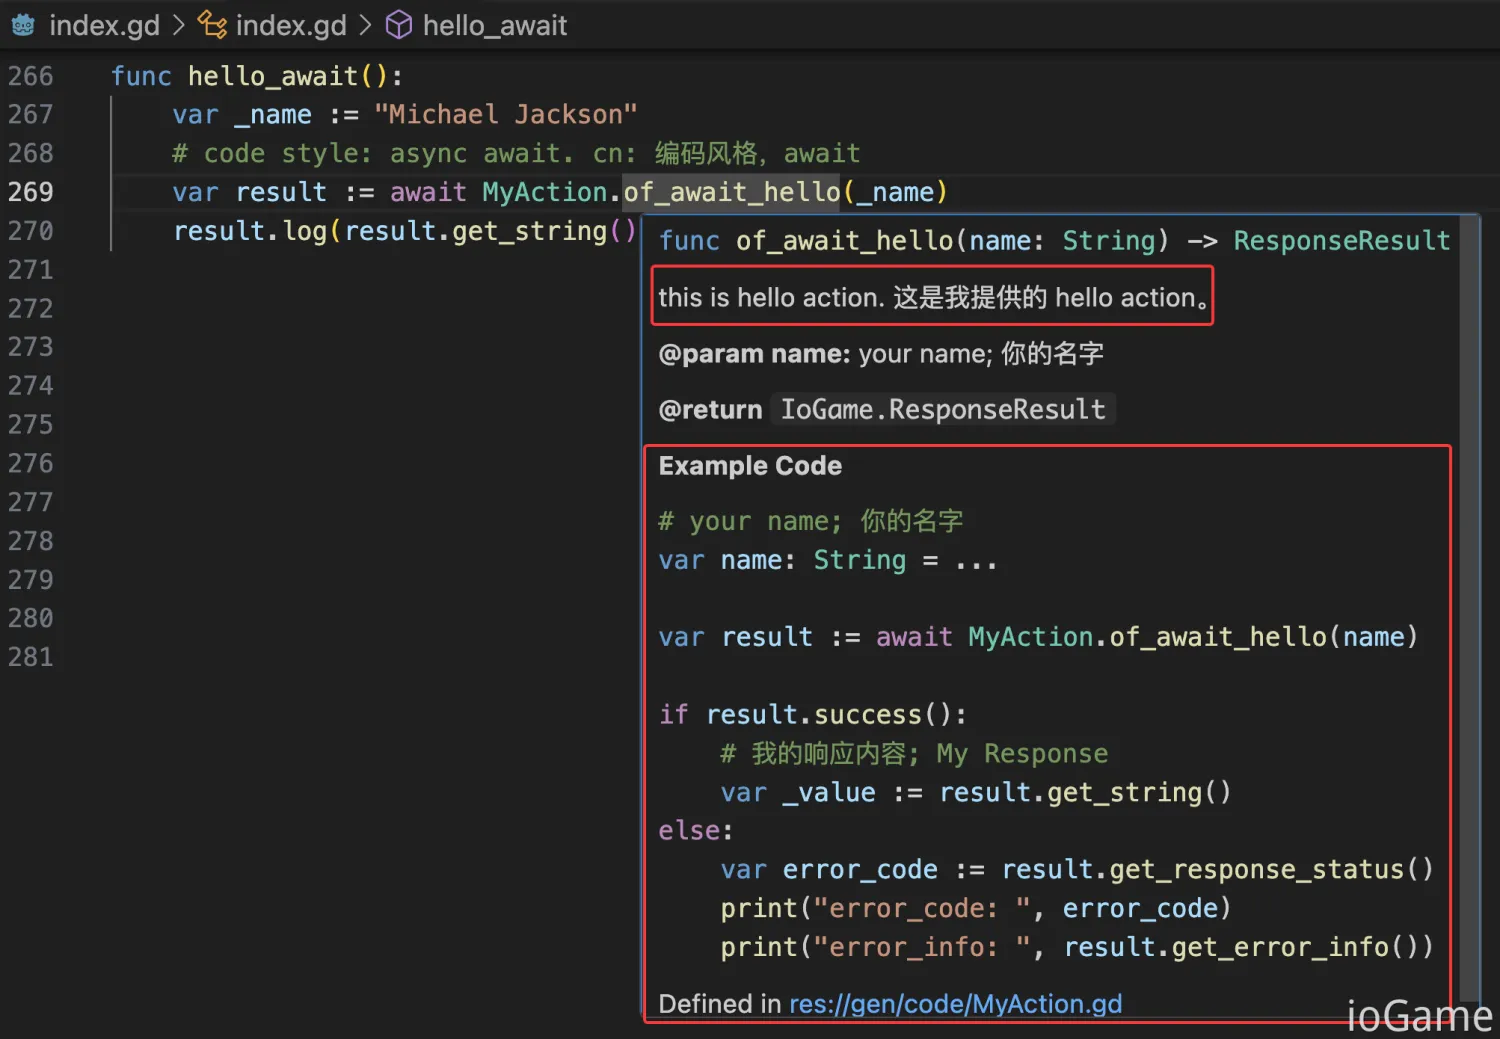Click line number 266 in the gutter
The image size is (1500, 1039).
[31, 76]
